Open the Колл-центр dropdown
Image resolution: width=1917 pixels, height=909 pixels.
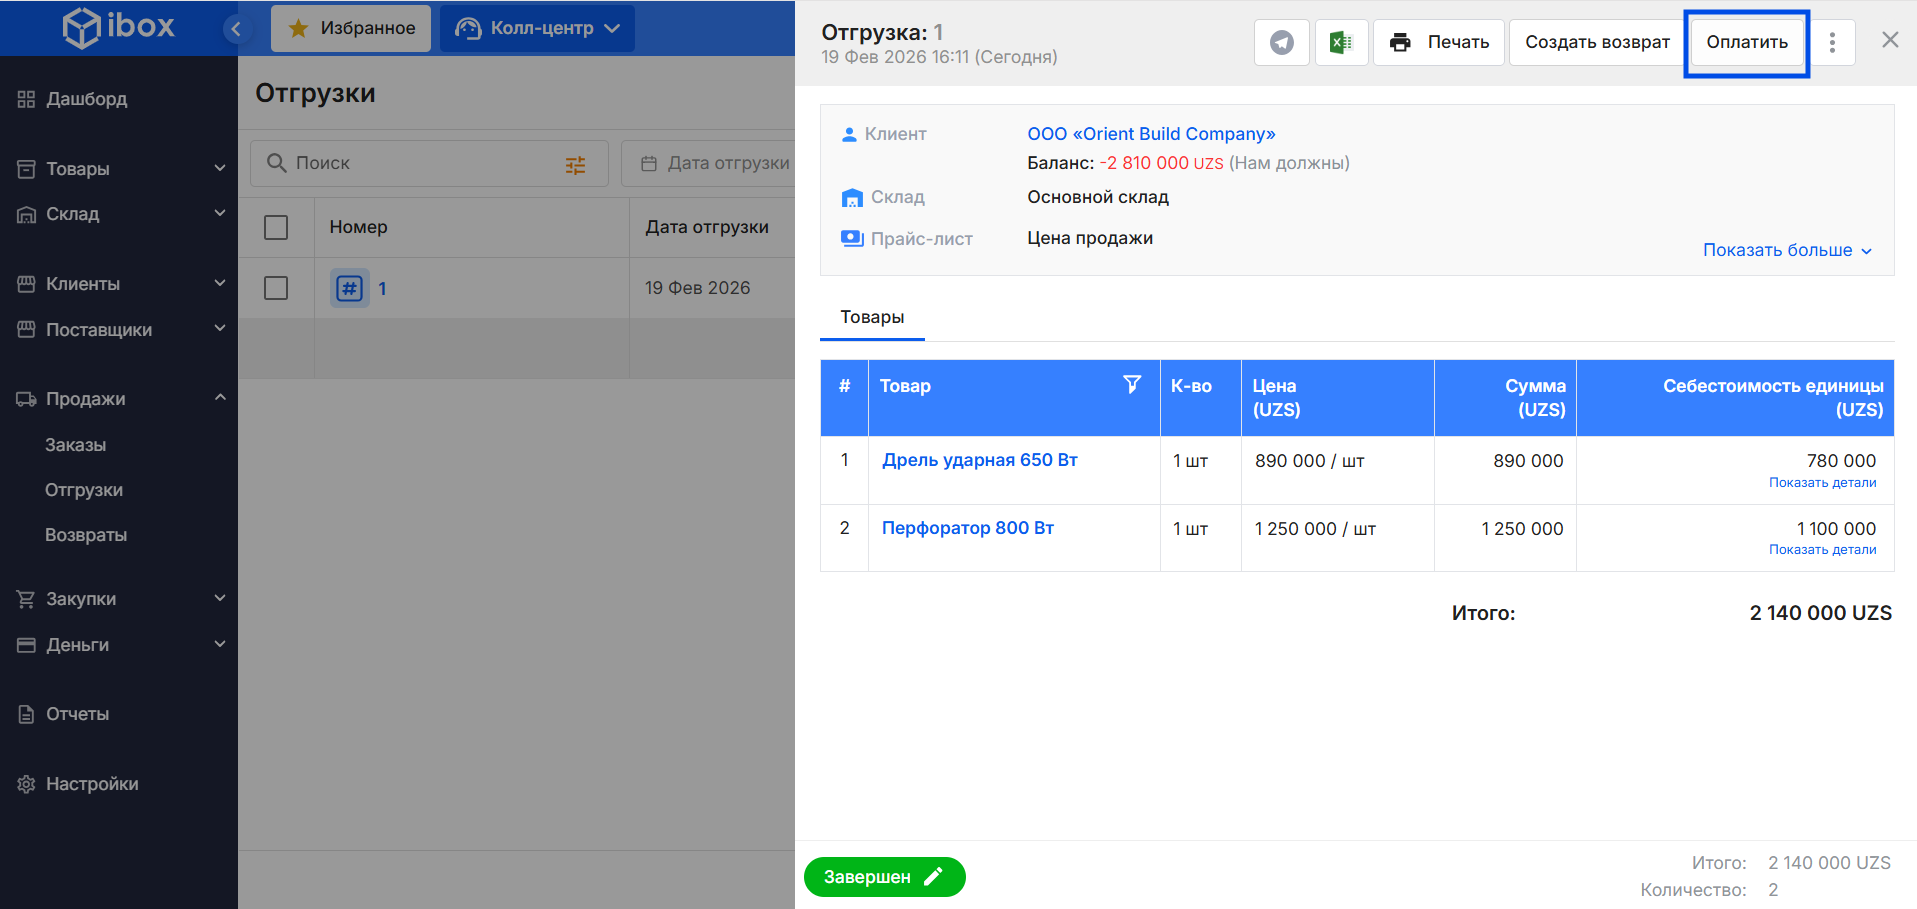click(537, 28)
